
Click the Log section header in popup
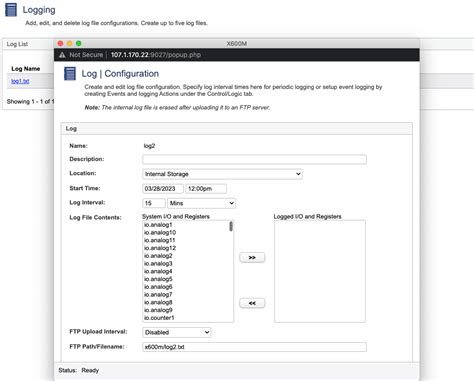click(x=237, y=129)
